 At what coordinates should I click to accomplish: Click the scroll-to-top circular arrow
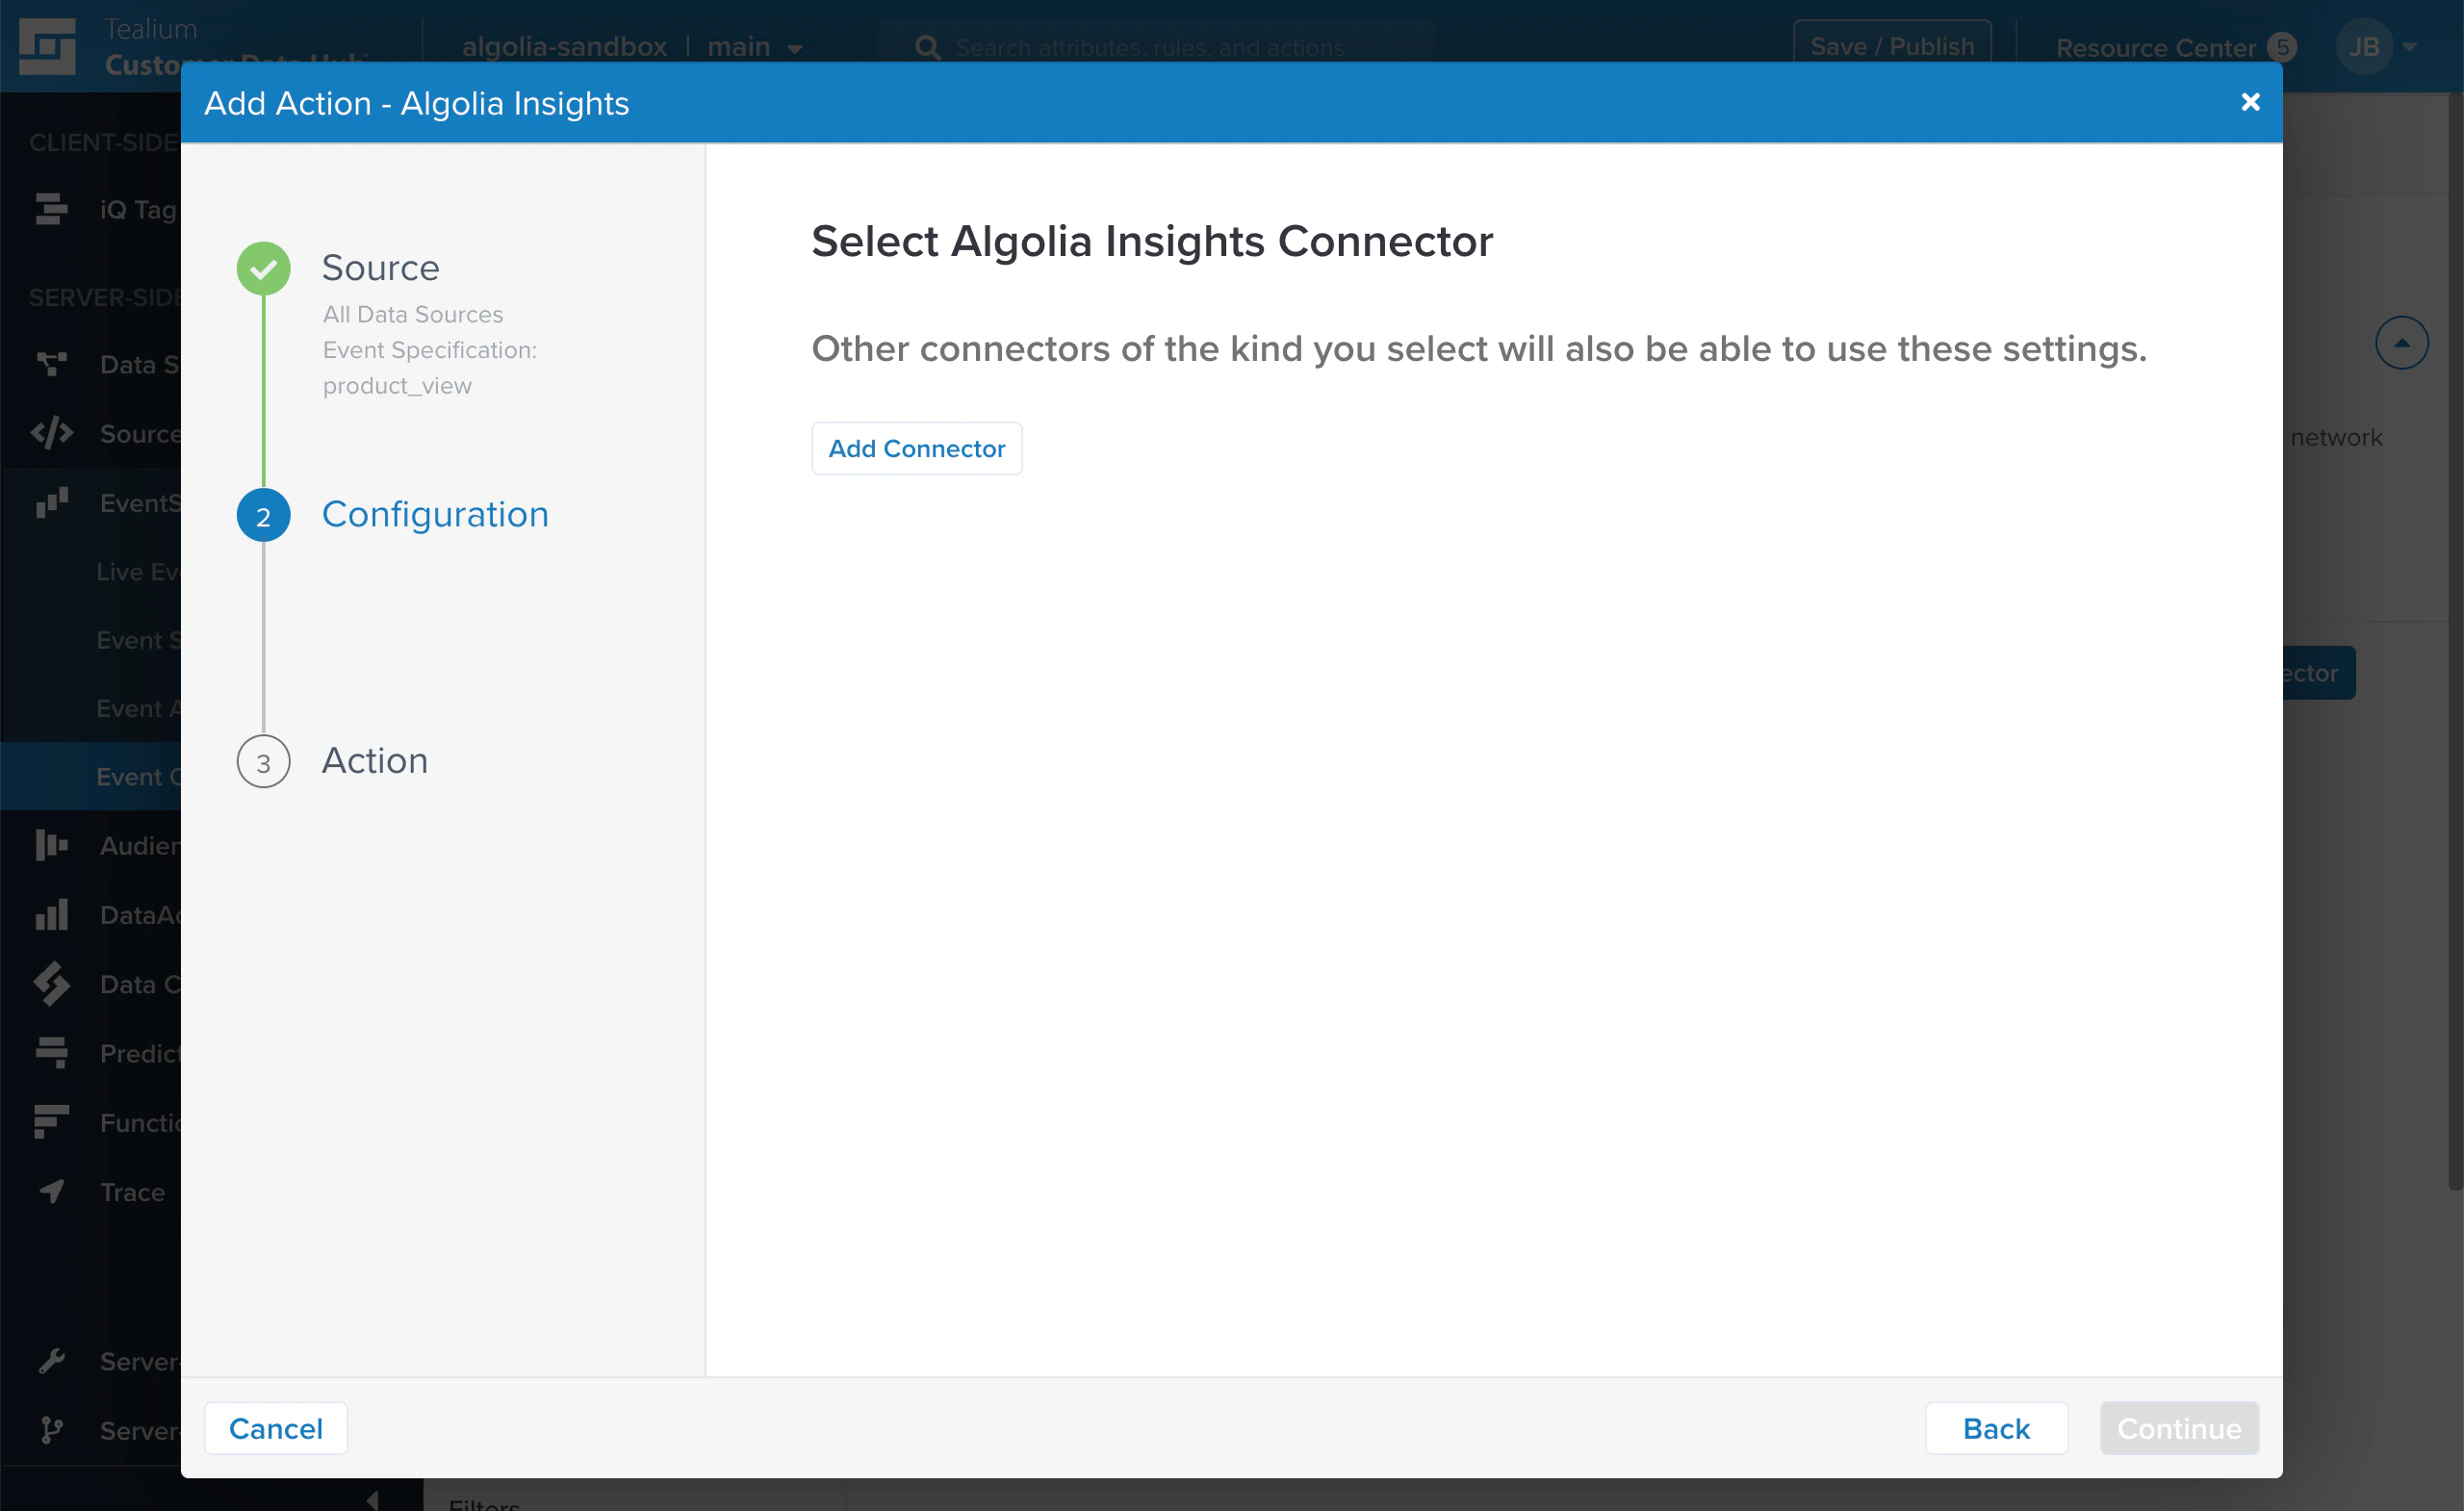2402,342
